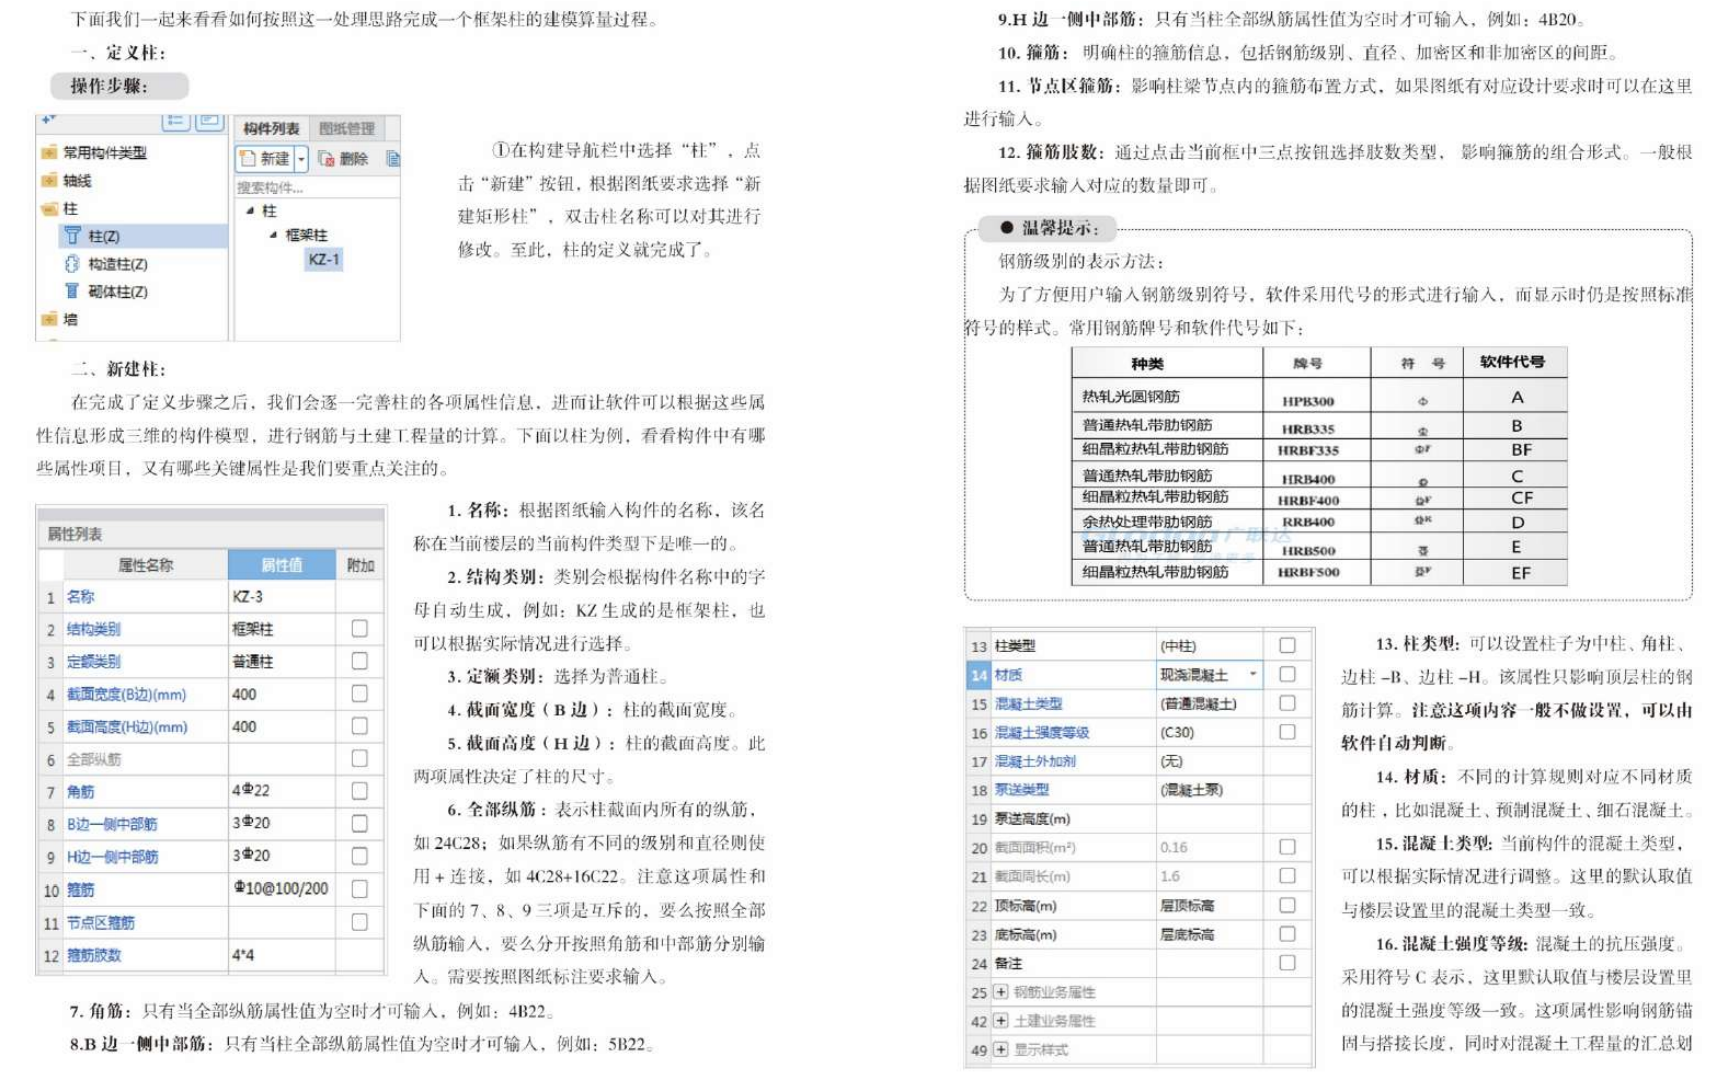
Task: Click the list view icon above navigation tree
Action: click(176, 121)
